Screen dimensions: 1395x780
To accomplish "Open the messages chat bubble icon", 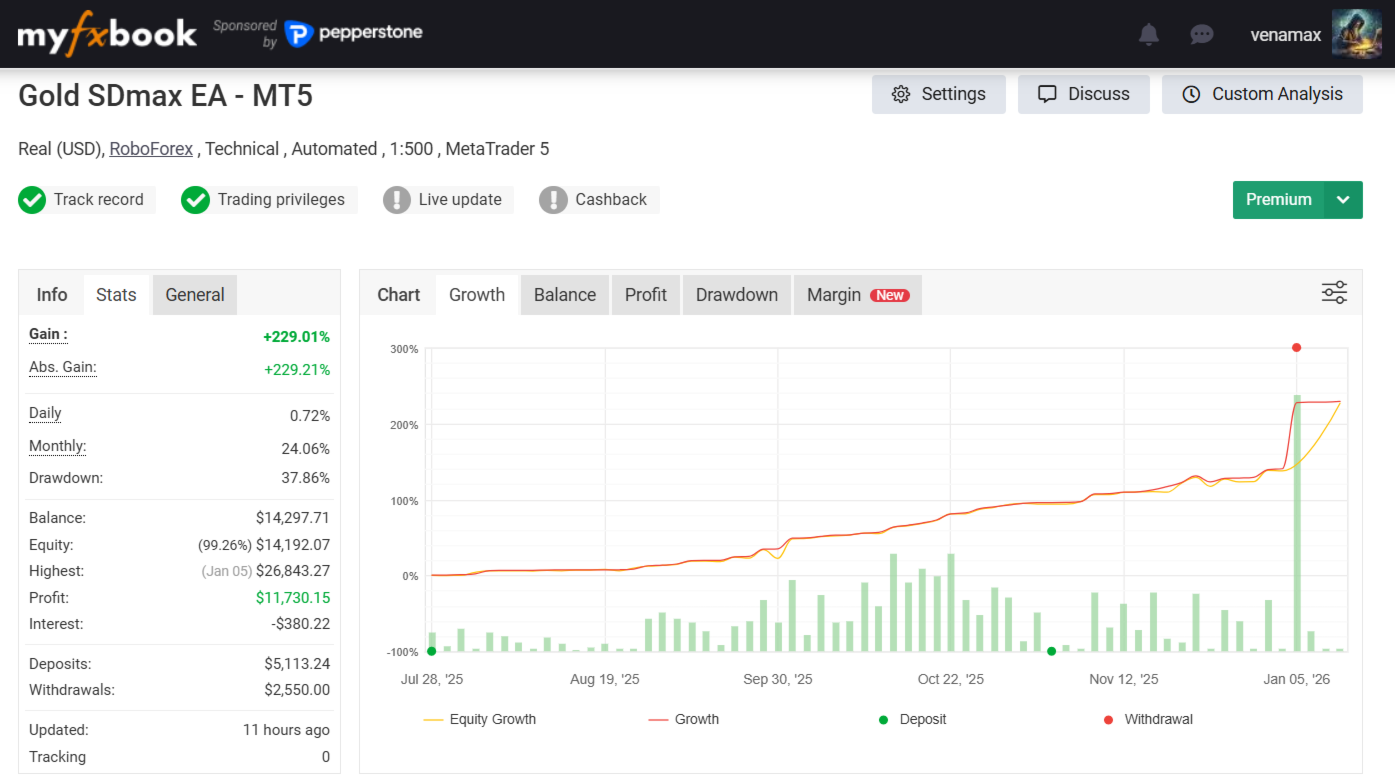I will 1202,35.
